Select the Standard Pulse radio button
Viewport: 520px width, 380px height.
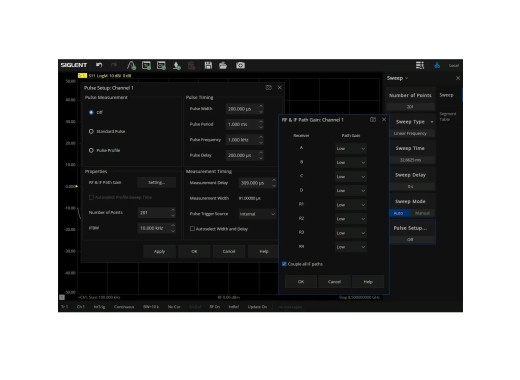91,131
